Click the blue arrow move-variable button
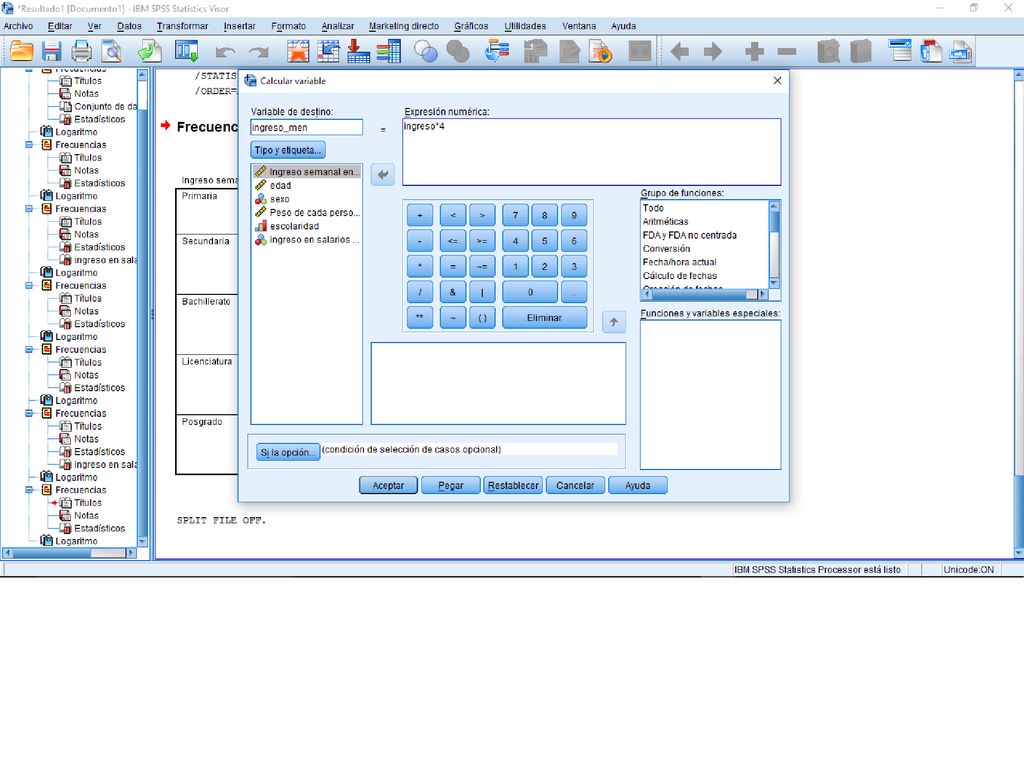The image size is (1024, 768). point(383,174)
